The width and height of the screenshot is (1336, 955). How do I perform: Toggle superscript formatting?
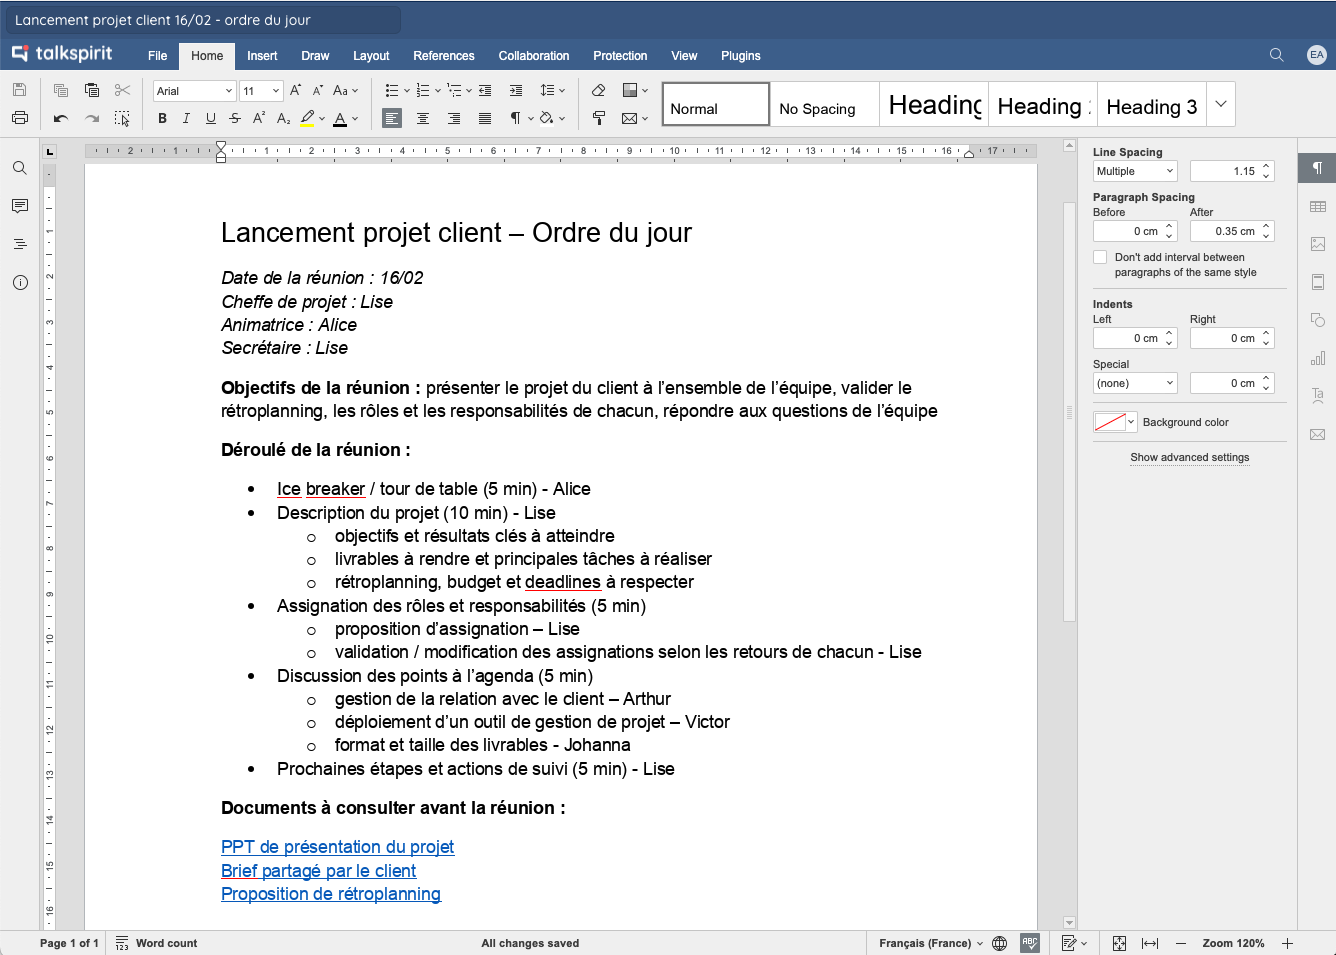tap(258, 118)
